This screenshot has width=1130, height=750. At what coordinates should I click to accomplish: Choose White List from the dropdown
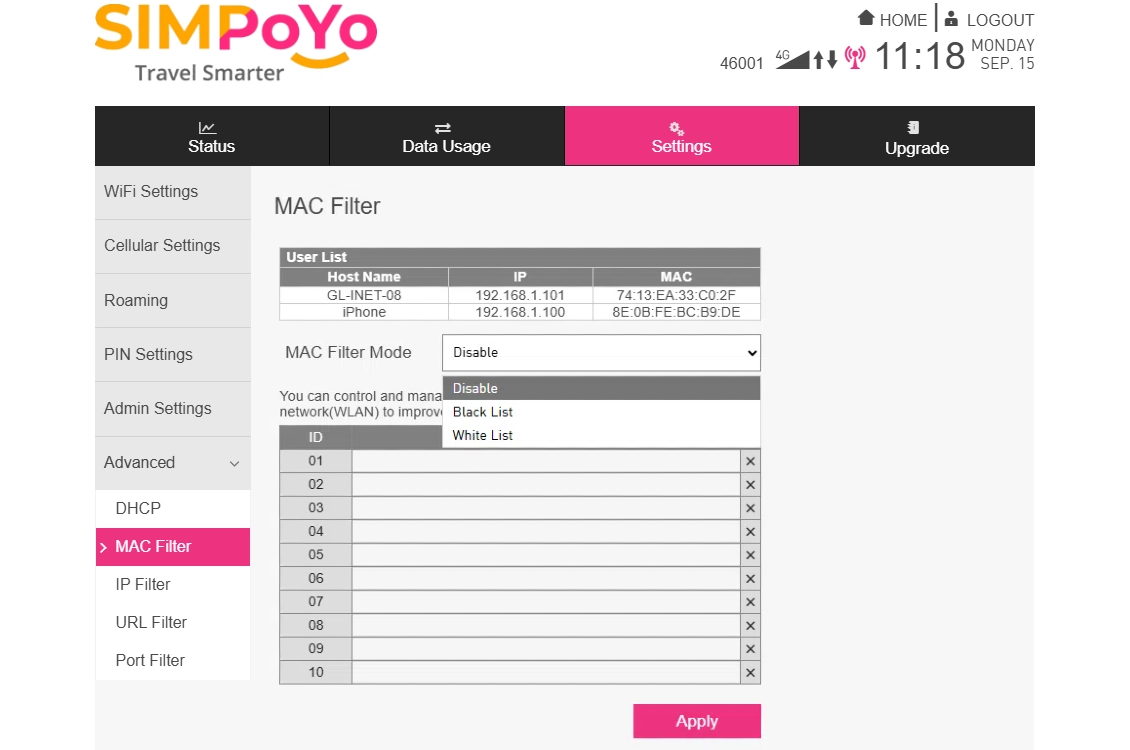click(483, 435)
